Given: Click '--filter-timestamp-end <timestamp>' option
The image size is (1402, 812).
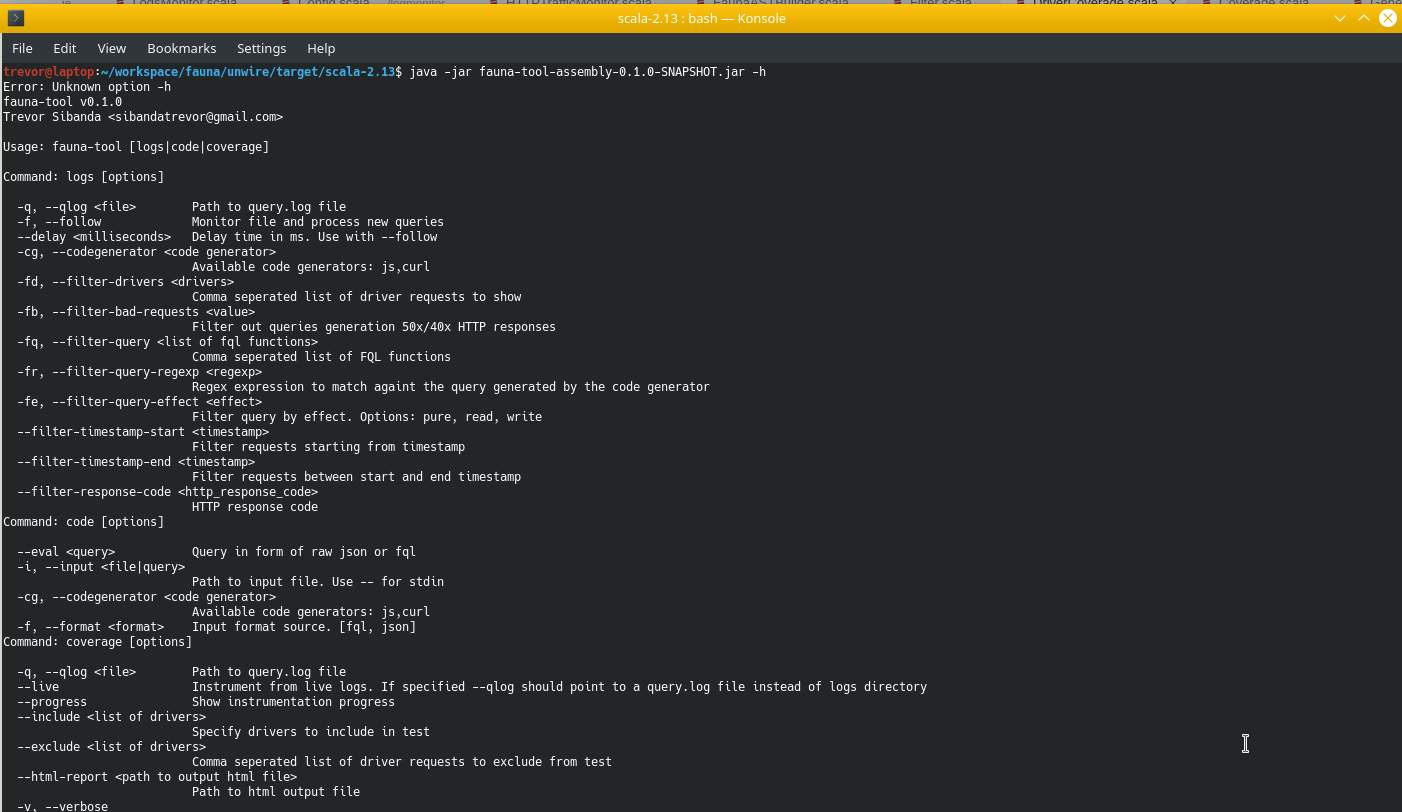Looking at the screenshot, I should [136, 462].
